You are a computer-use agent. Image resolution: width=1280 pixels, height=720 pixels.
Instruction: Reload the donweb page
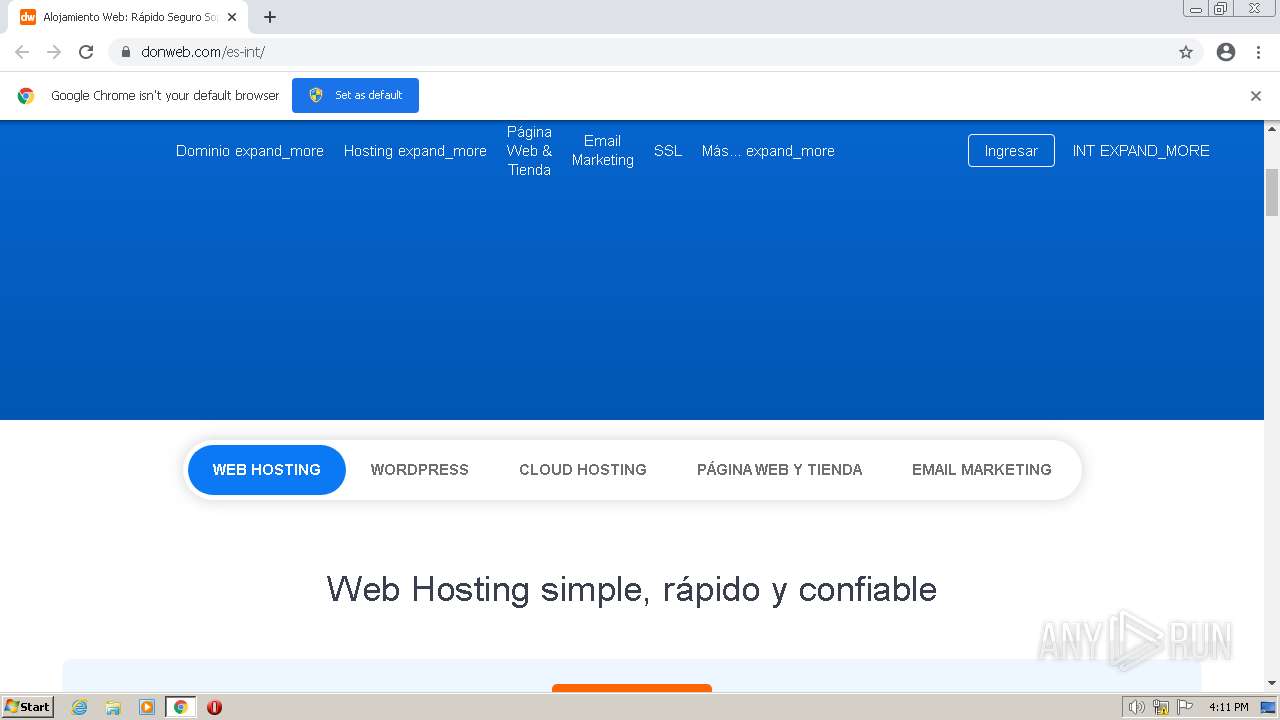pyautogui.click(x=86, y=52)
